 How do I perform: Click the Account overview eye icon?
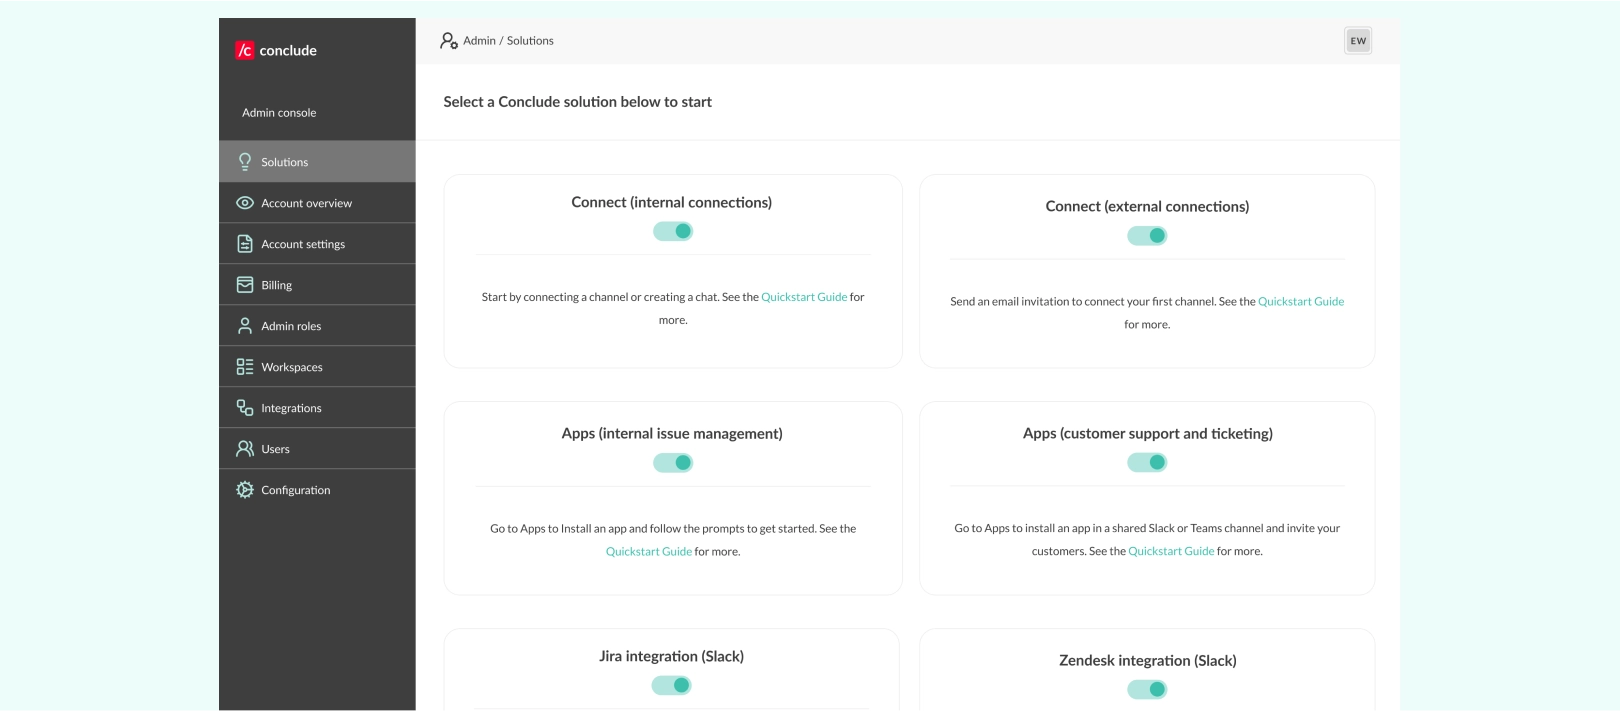pos(245,203)
